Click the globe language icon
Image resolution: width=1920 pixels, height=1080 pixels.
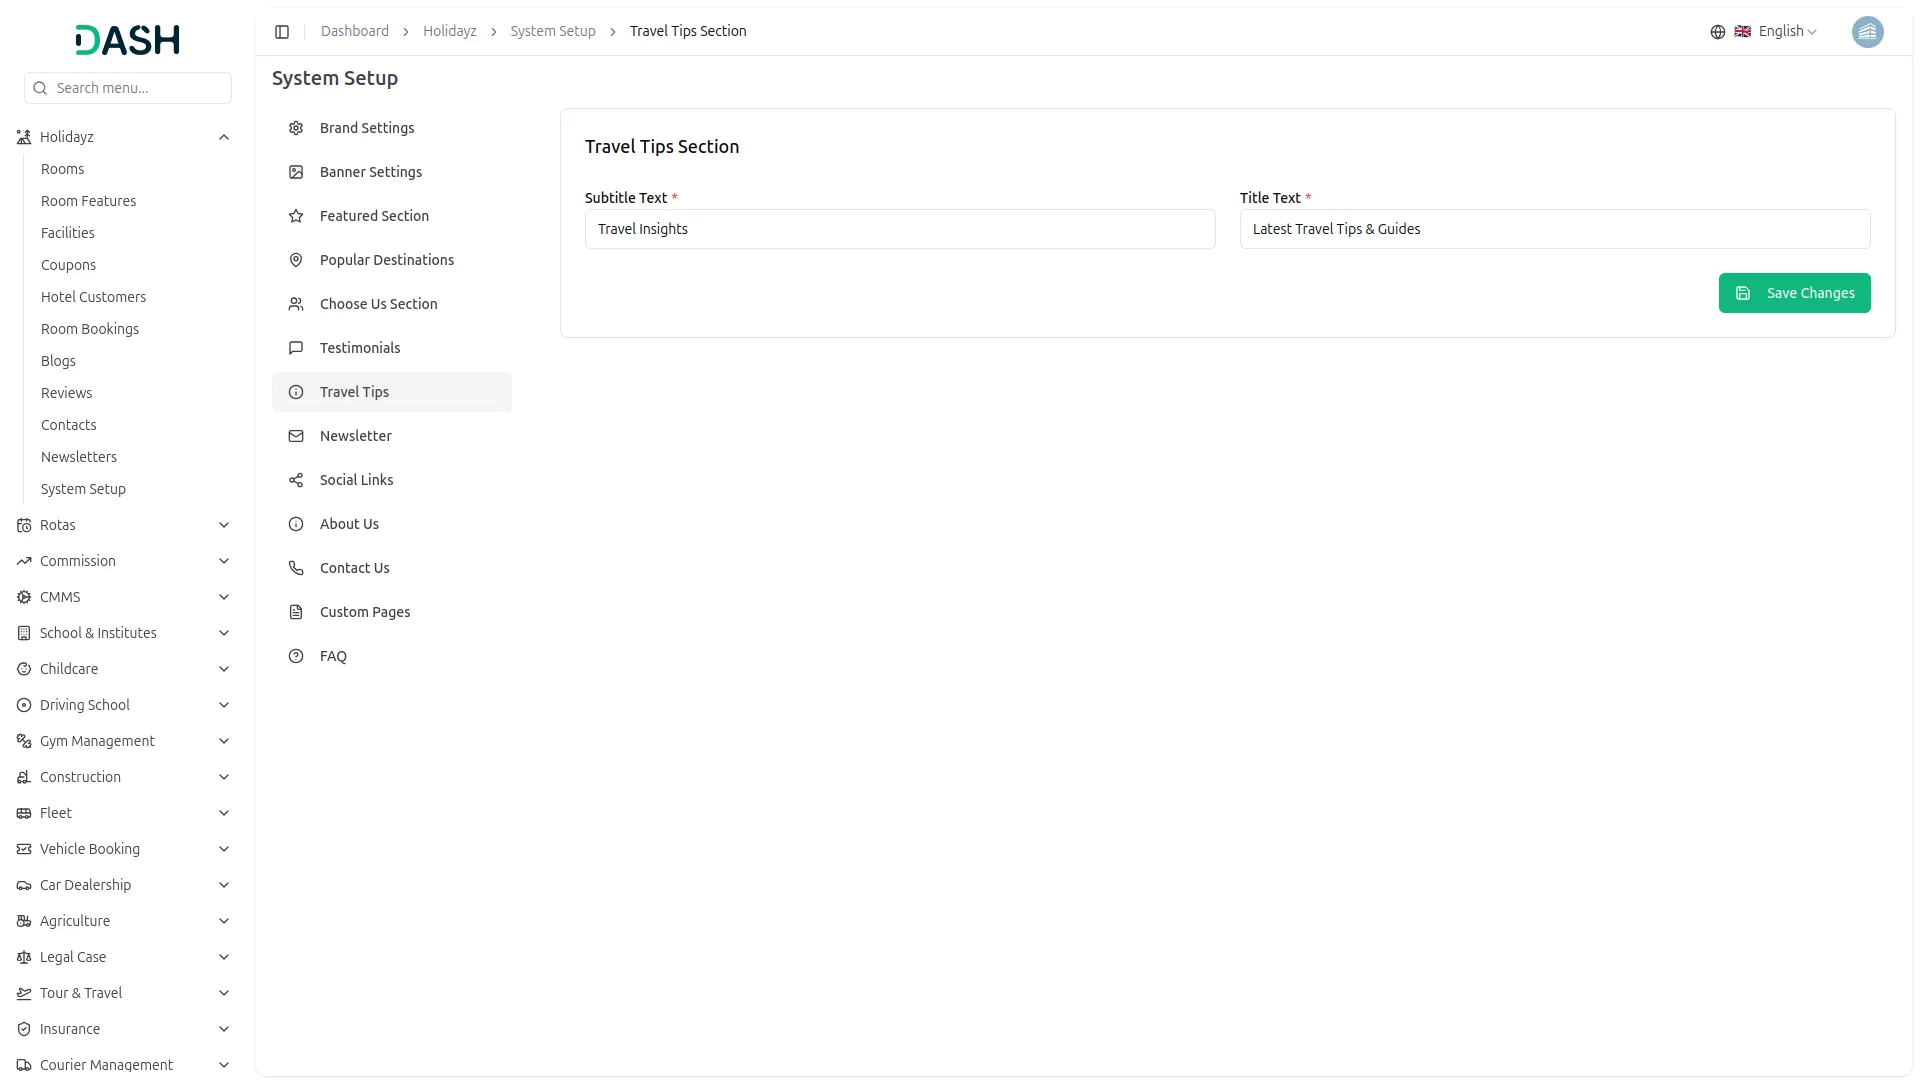click(1717, 32)
